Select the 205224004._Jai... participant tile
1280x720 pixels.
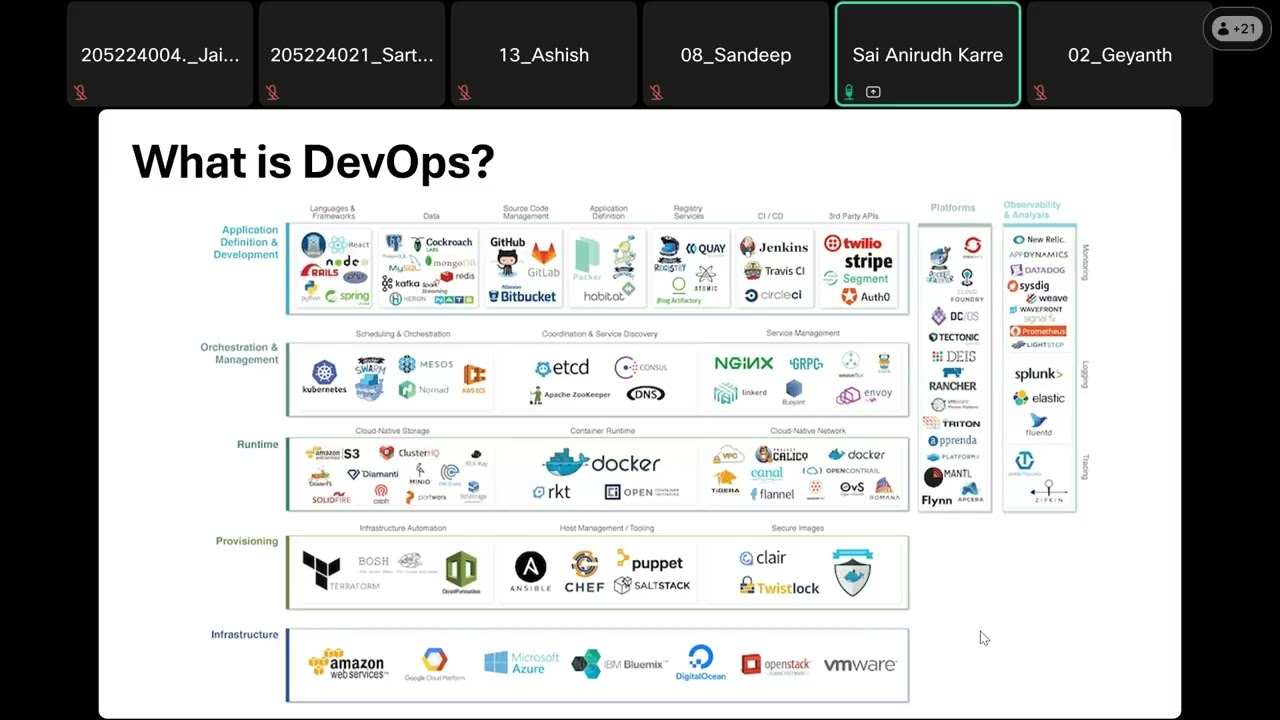pyautogui.click(x=160, y=54)
